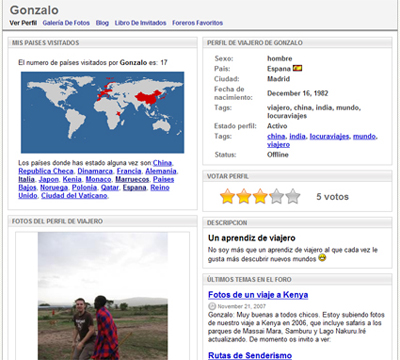Click the second rating star
This screenshot has height=360, width=400.
[244, 196]
